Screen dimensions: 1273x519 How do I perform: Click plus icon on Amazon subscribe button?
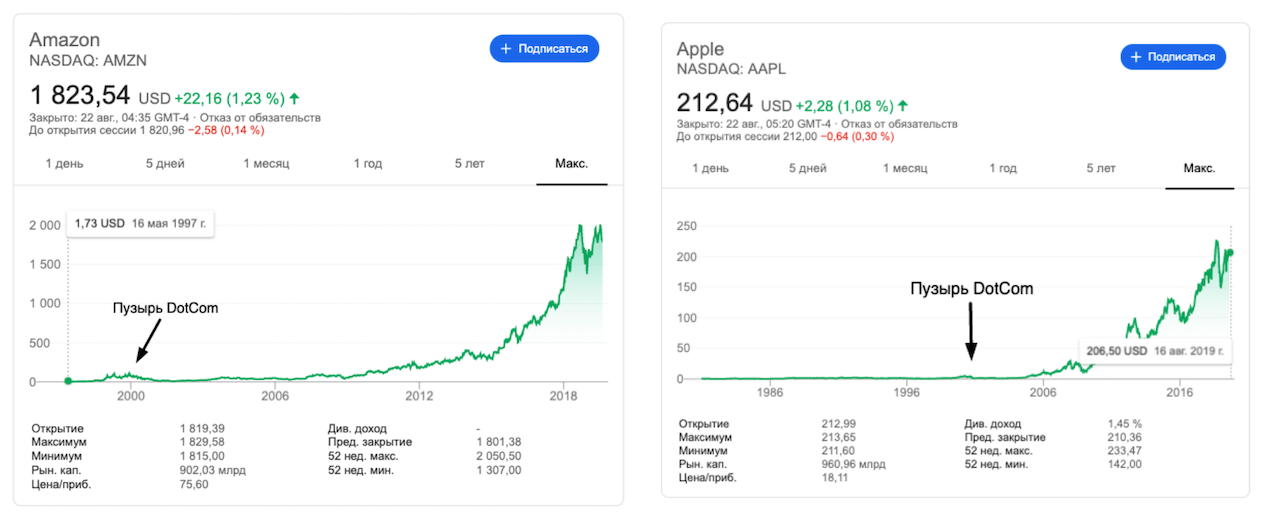[506, 48]
